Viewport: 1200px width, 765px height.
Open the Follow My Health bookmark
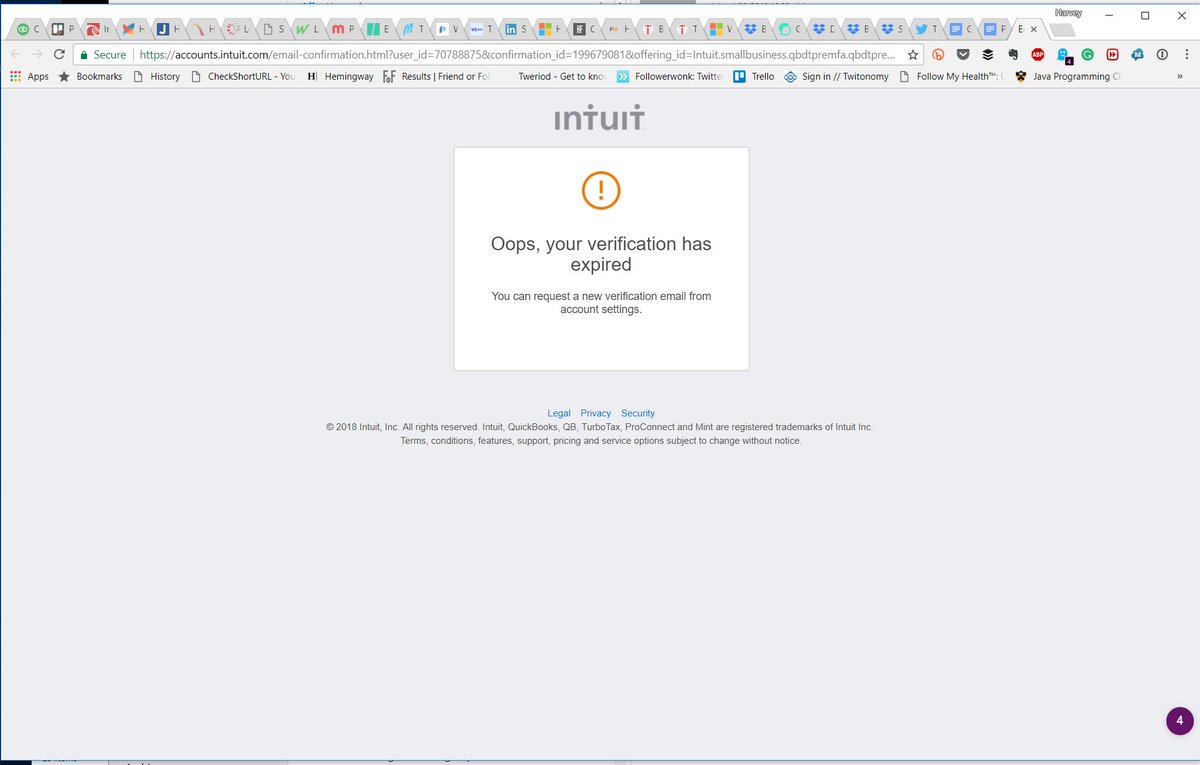[952, 76]
